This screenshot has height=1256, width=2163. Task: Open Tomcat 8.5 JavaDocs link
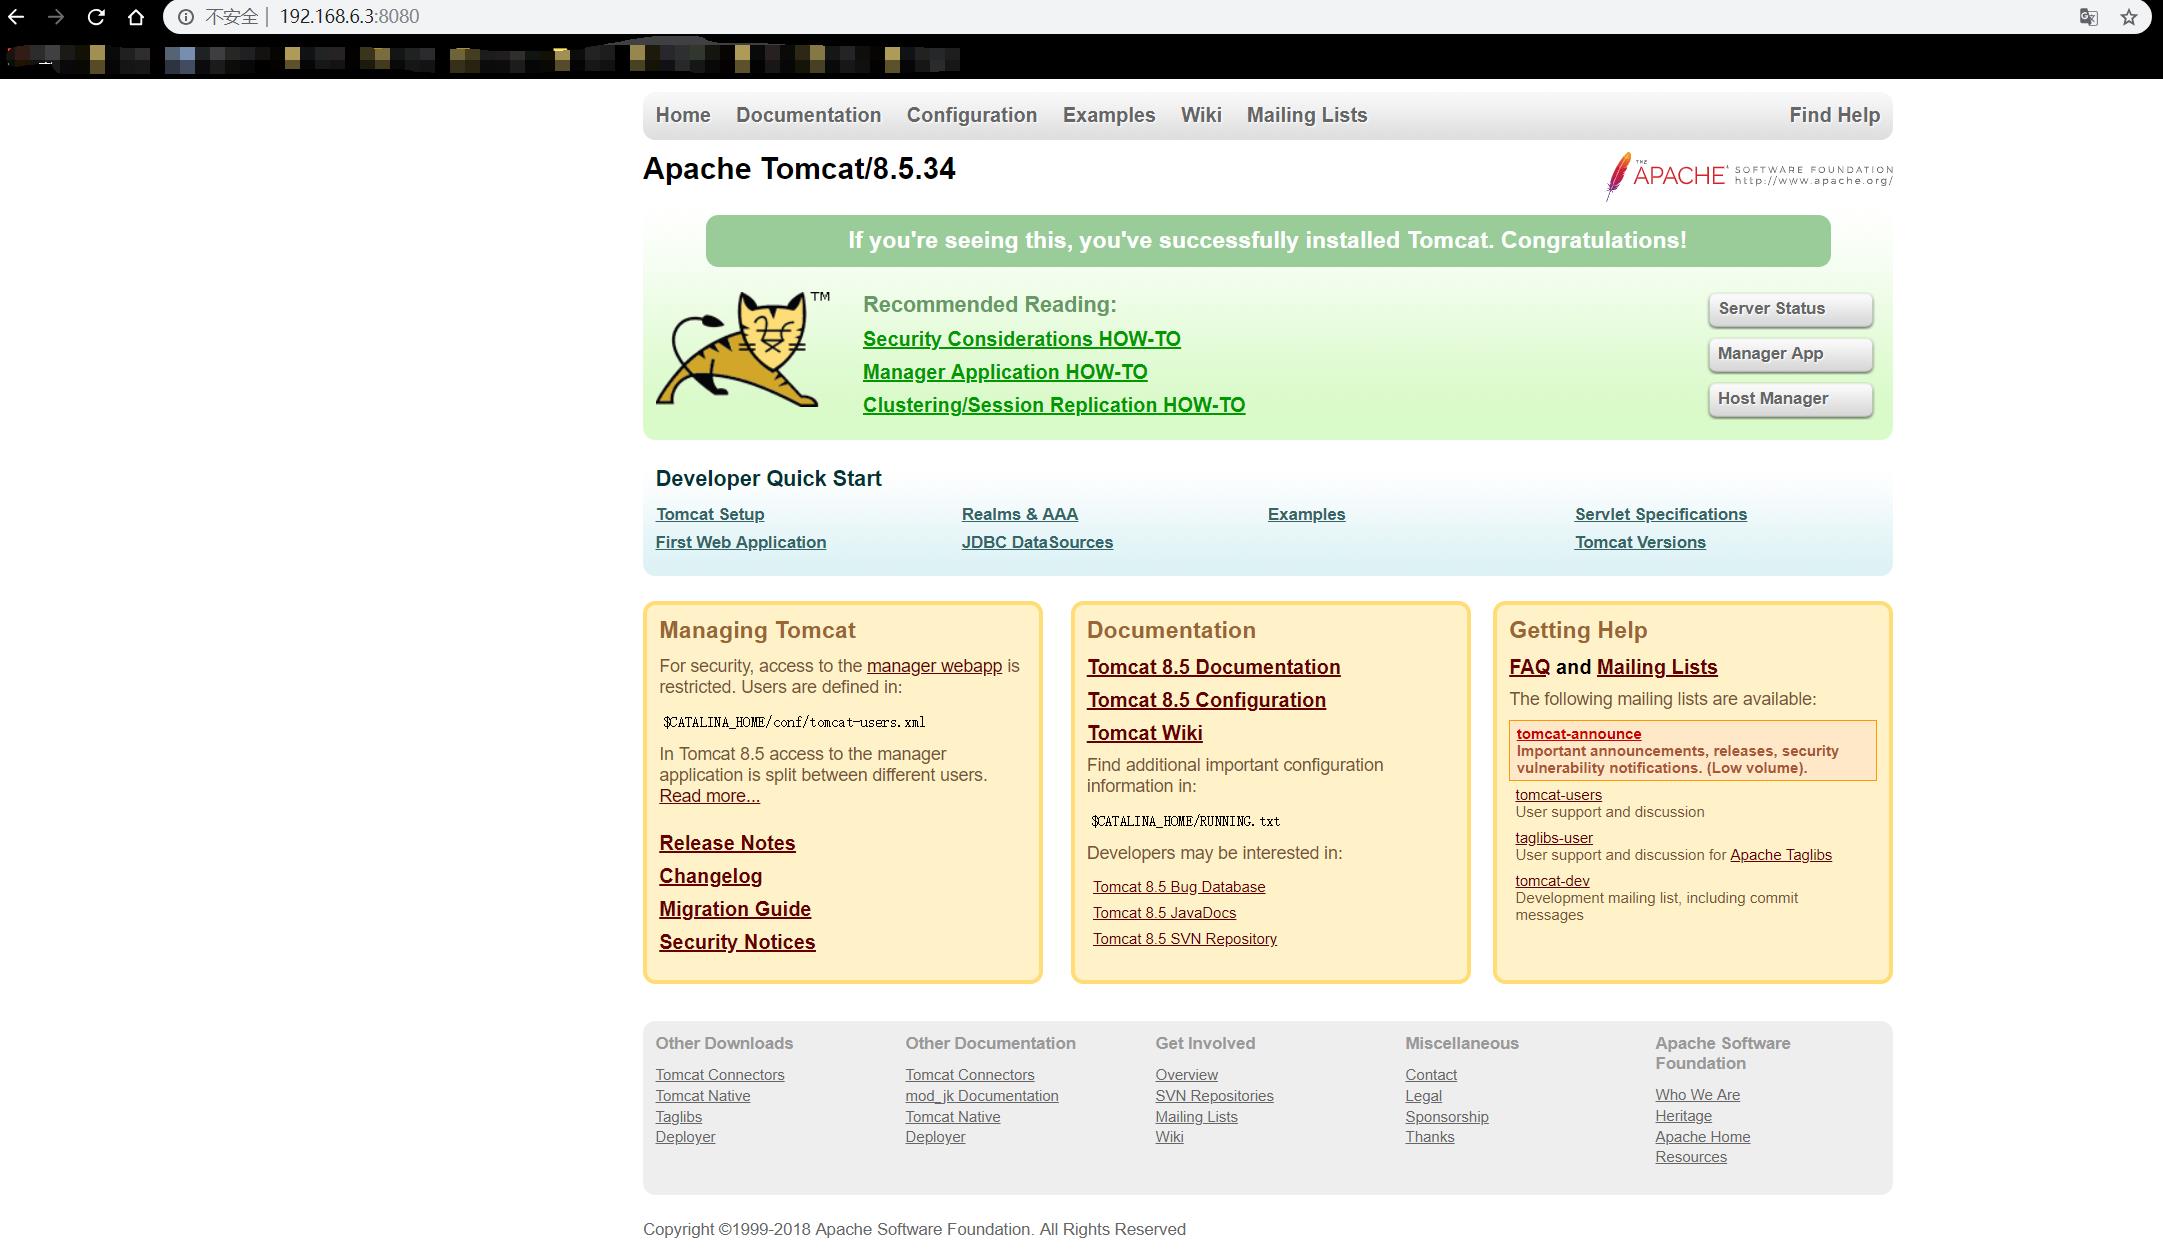click(x=1164, y=913)
